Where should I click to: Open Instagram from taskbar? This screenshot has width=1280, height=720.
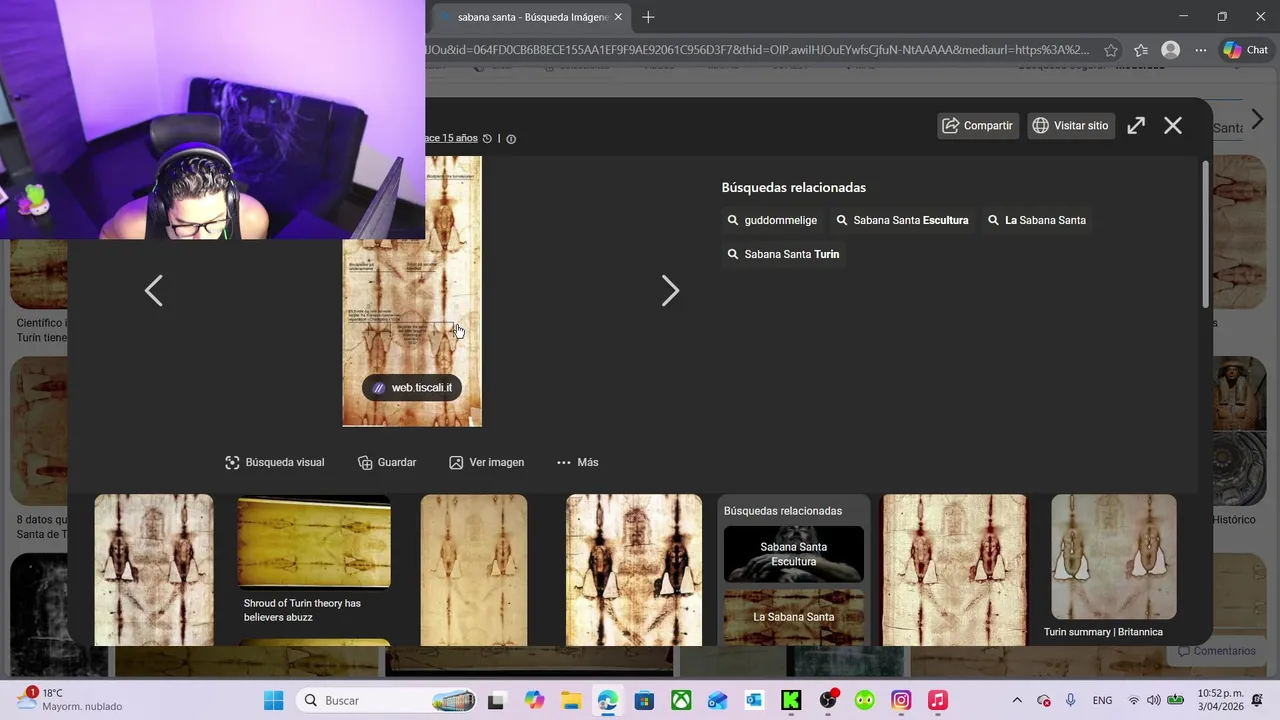click(x=901, y=700)
